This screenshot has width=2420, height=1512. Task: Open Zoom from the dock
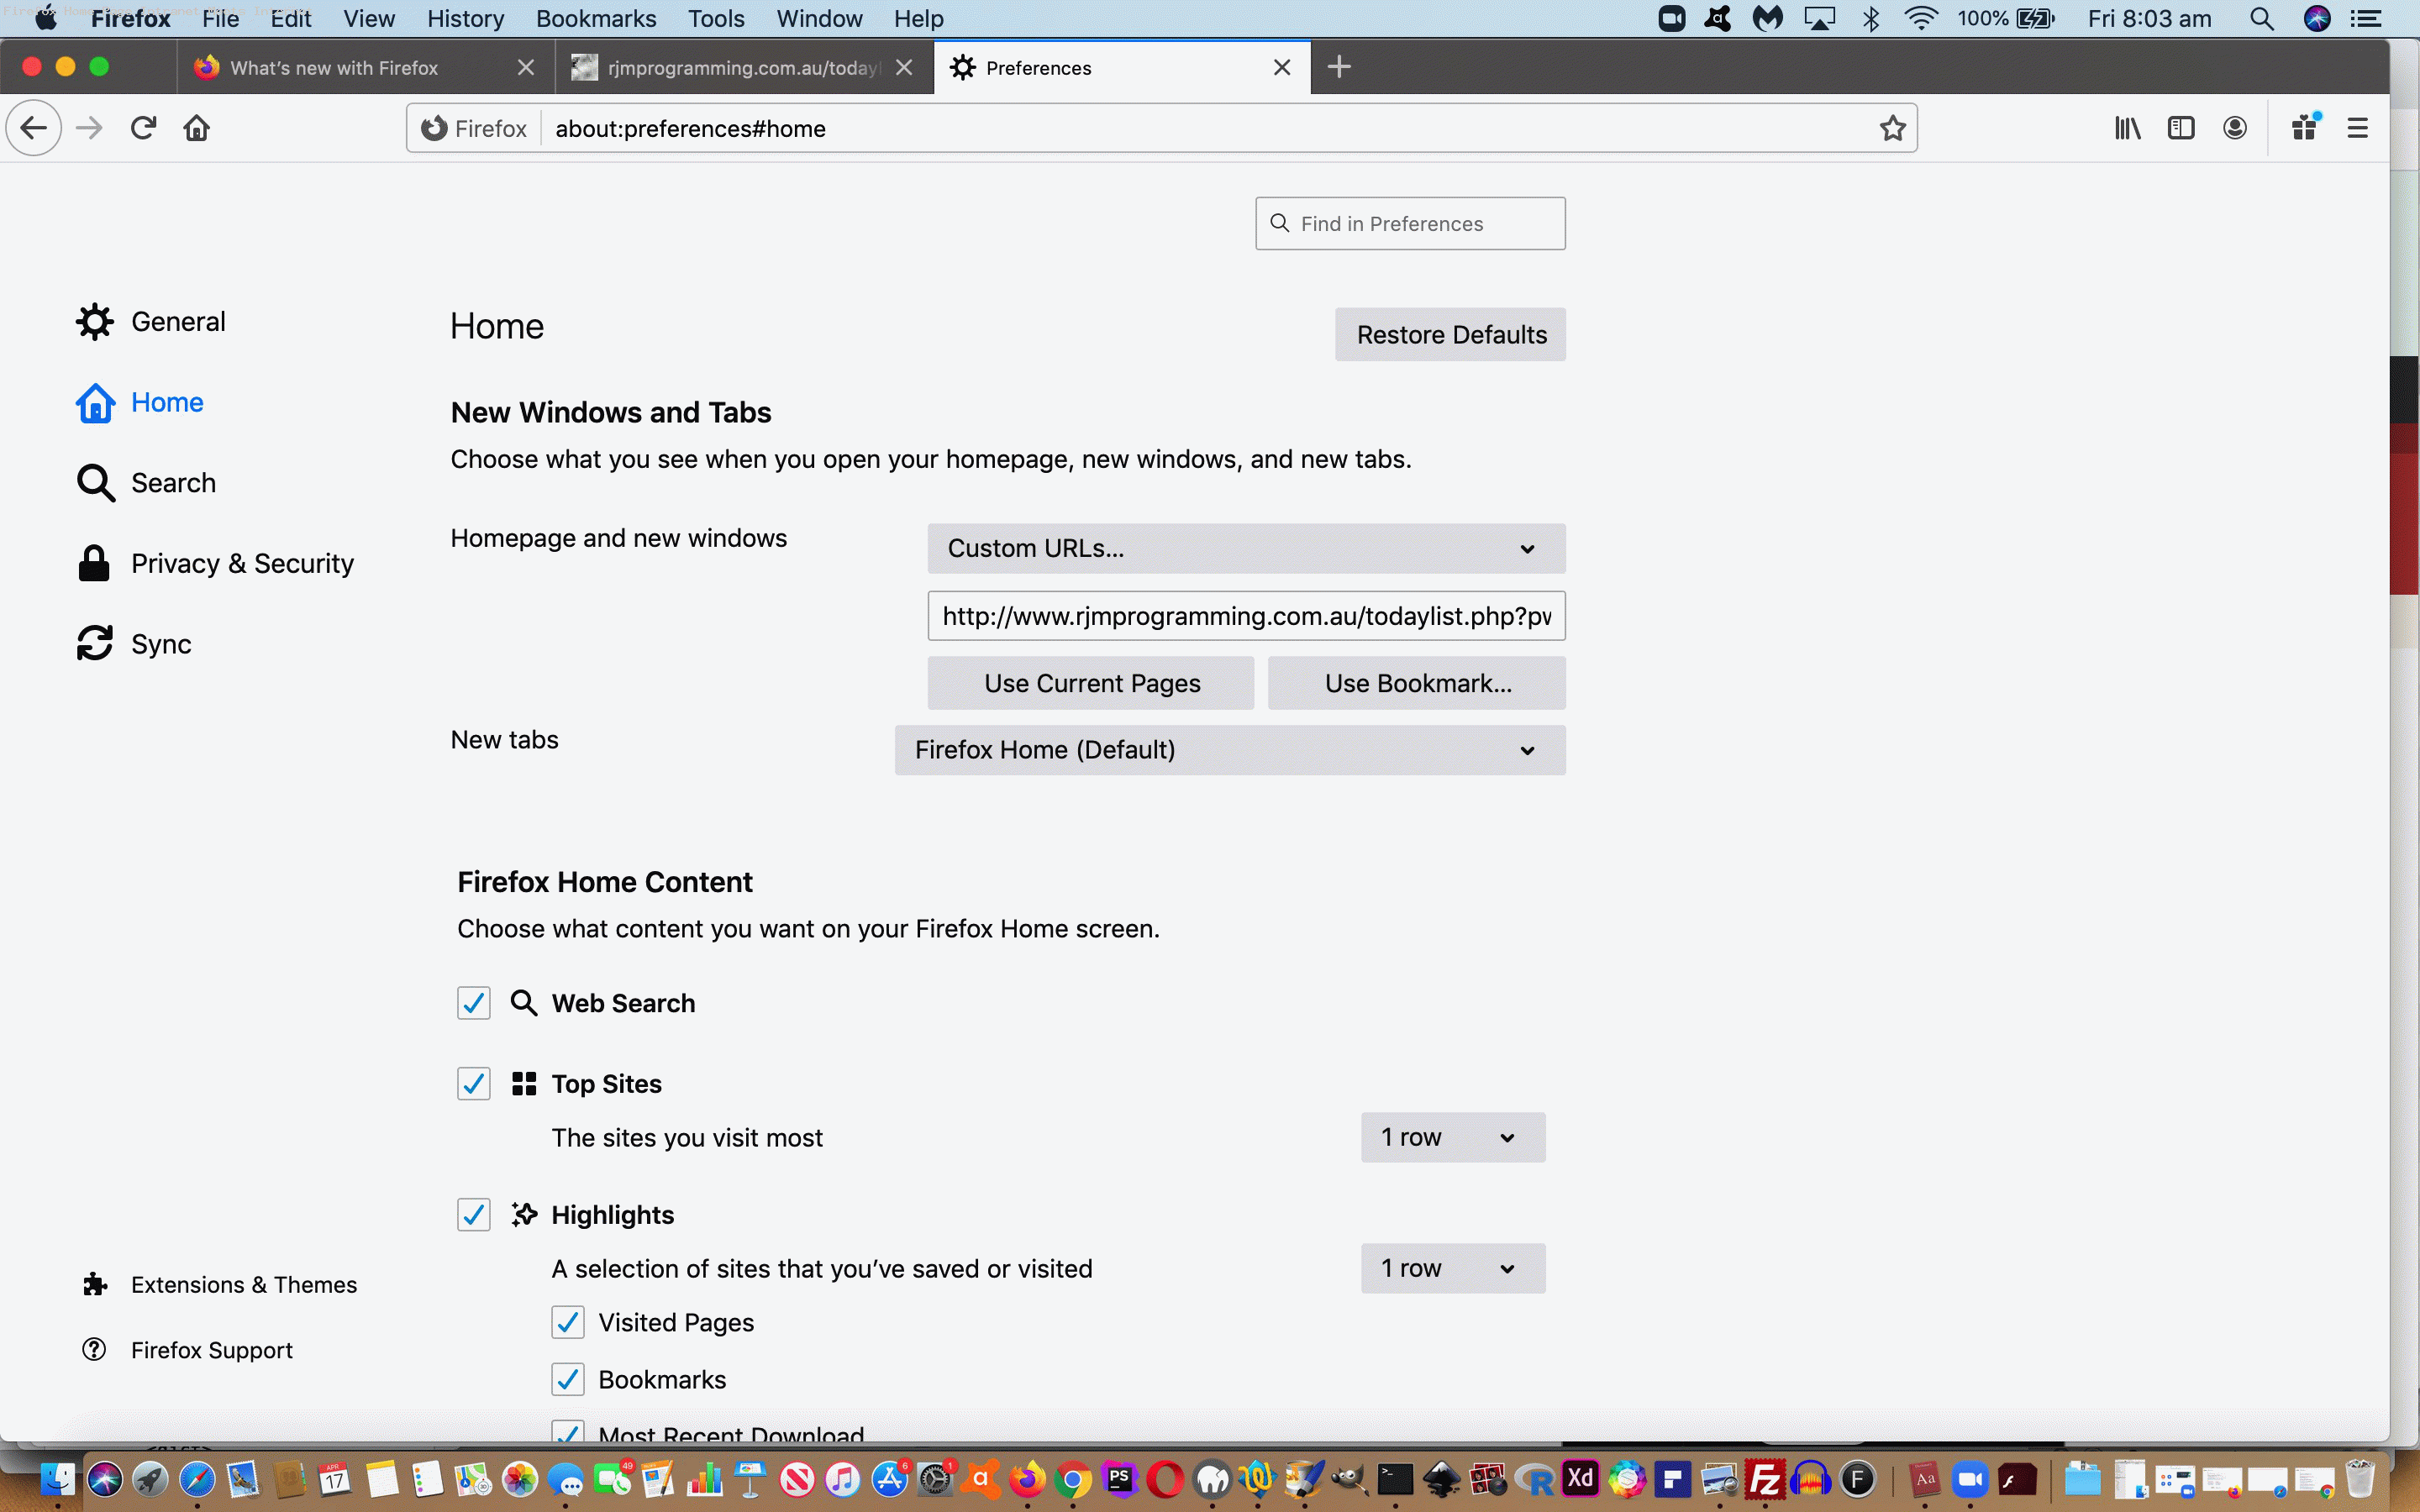(x=1970, y=1479)
